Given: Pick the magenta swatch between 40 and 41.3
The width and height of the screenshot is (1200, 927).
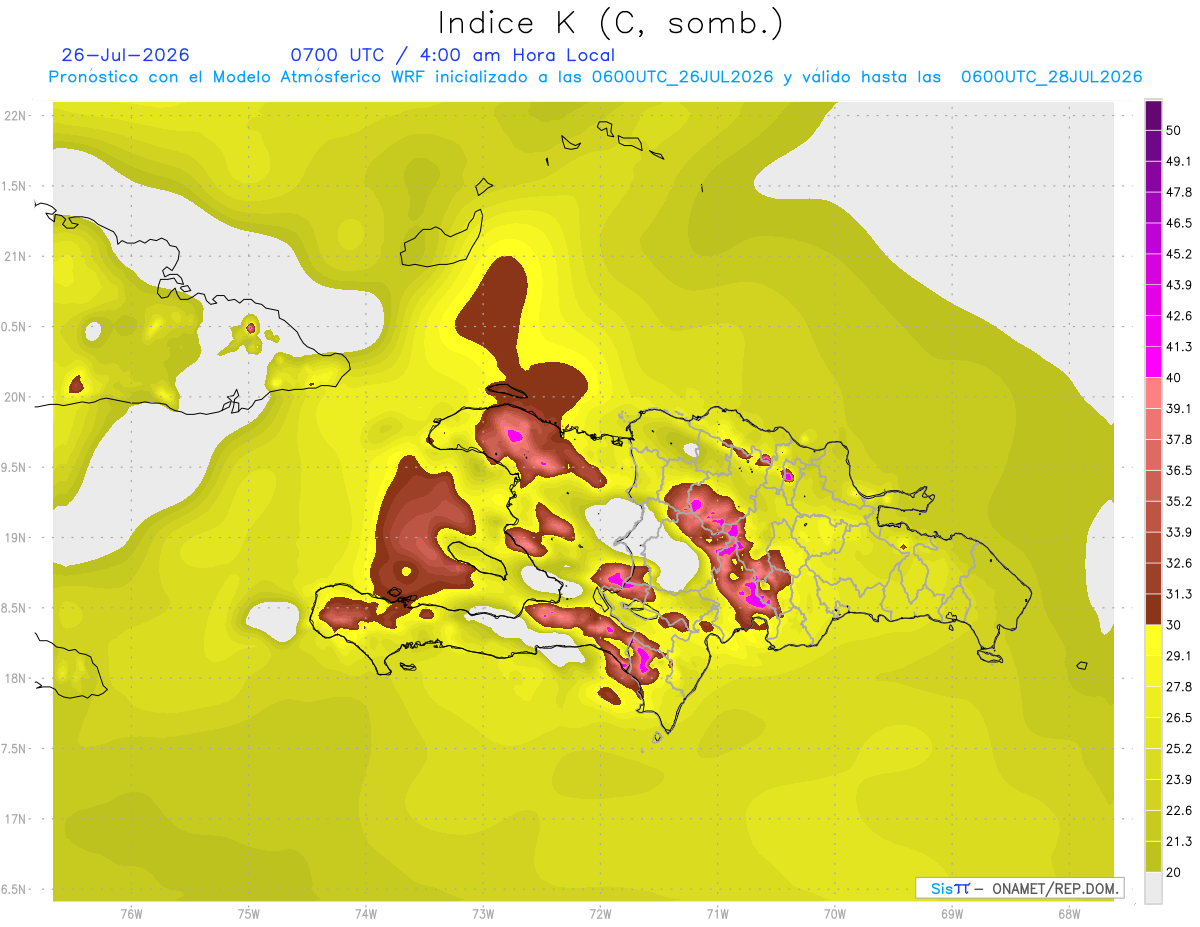Looking at the screenshot, I should pyautogui.click(x=1154, y=362).
